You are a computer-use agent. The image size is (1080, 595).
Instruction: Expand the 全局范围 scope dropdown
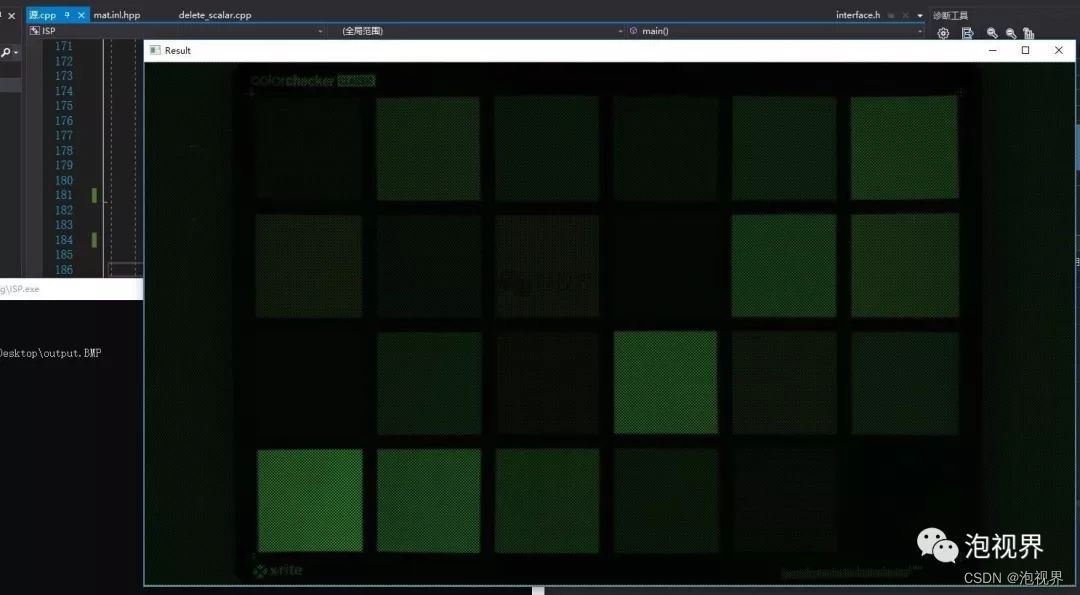click(621, 31)
